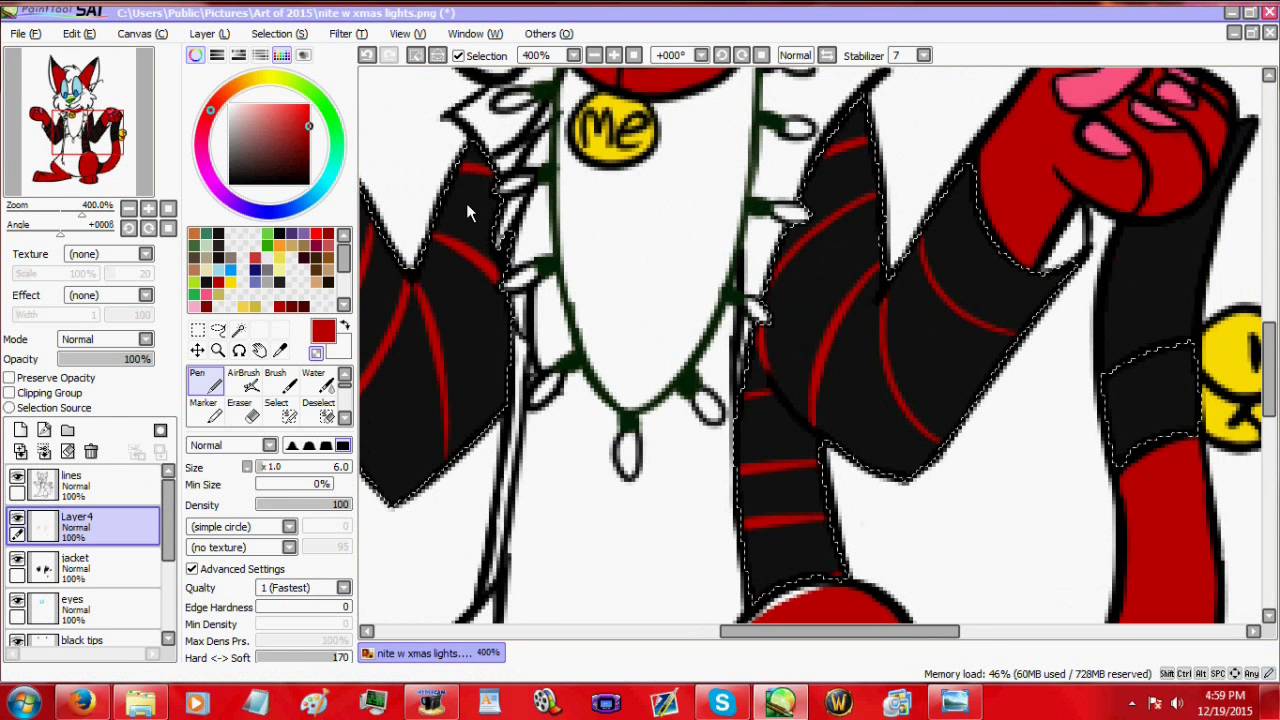Image resolution: width=1280 pixels, height=720 pixels.
Task: Activate the Eyedropper color picker tool
Action: pos(281,350)
